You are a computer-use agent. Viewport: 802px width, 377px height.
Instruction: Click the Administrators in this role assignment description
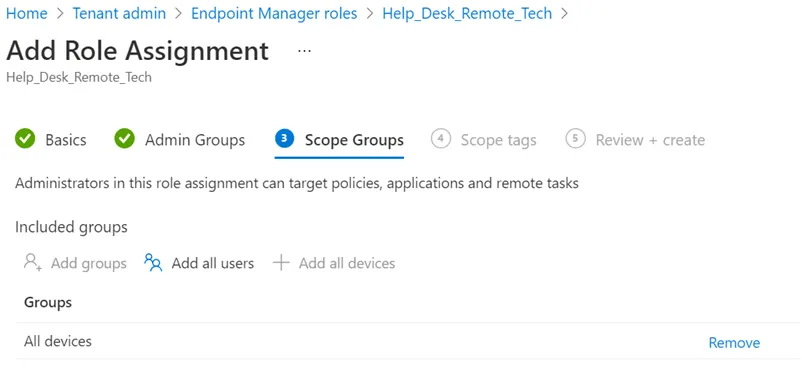(x=297, y=183)
